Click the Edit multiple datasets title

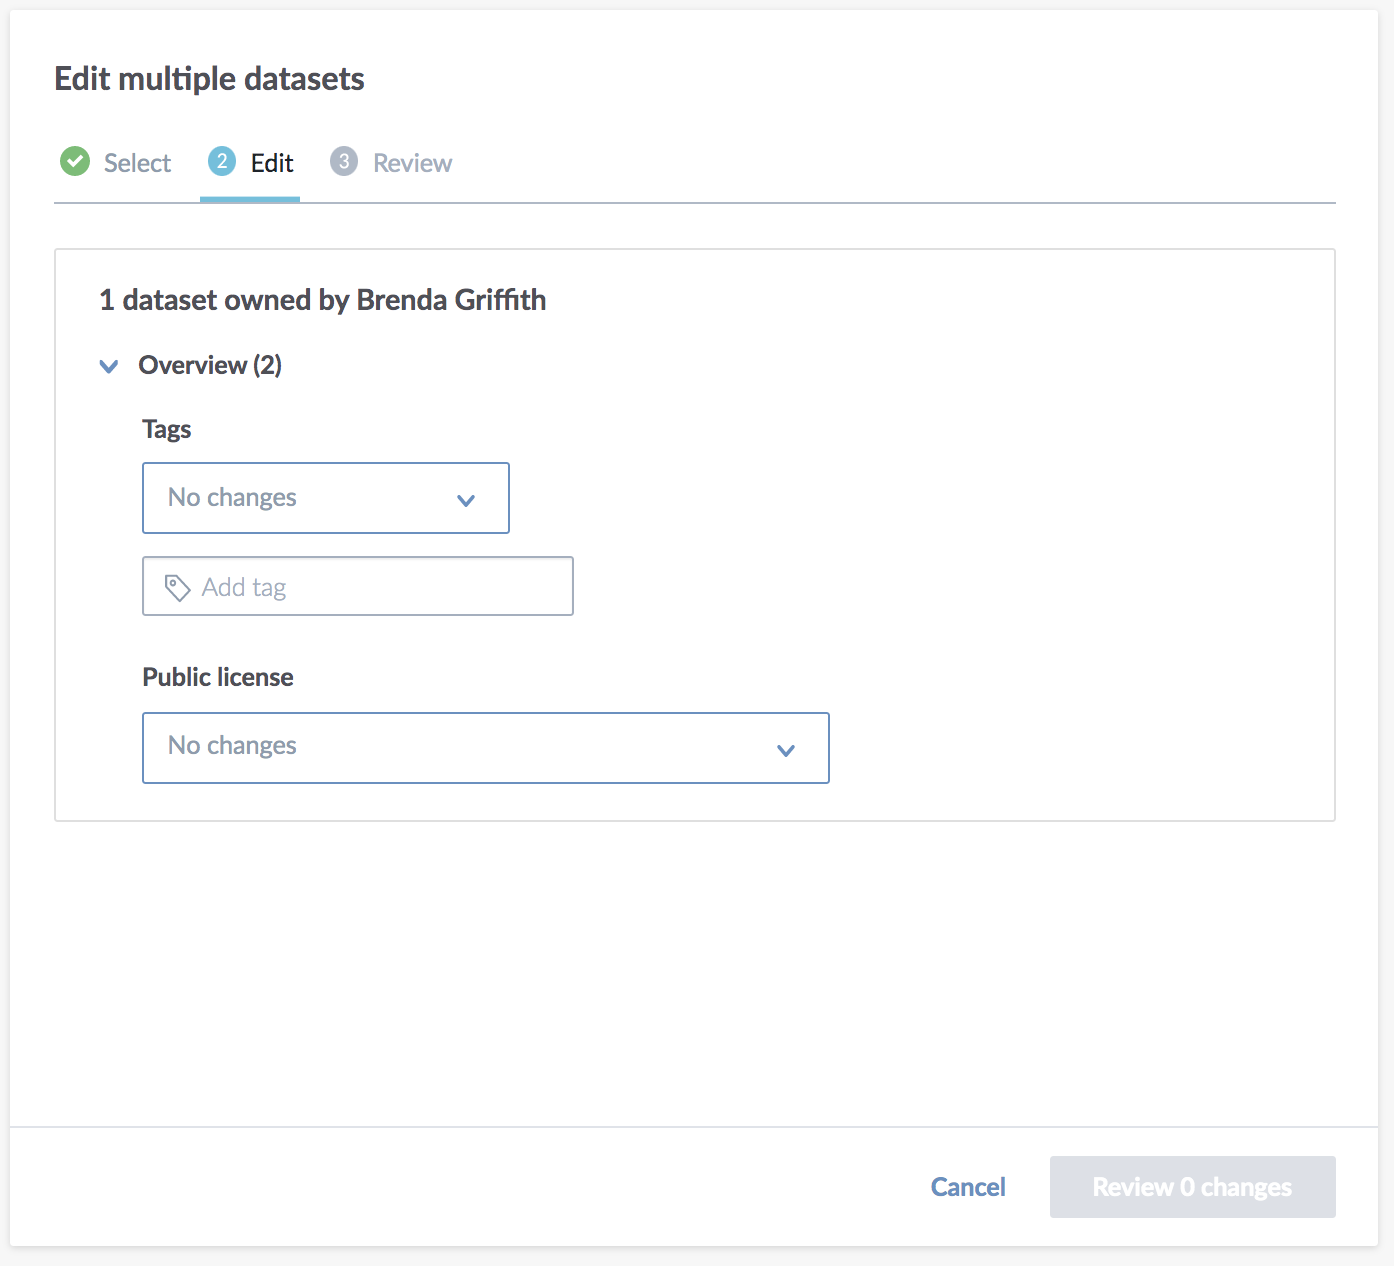209,79
